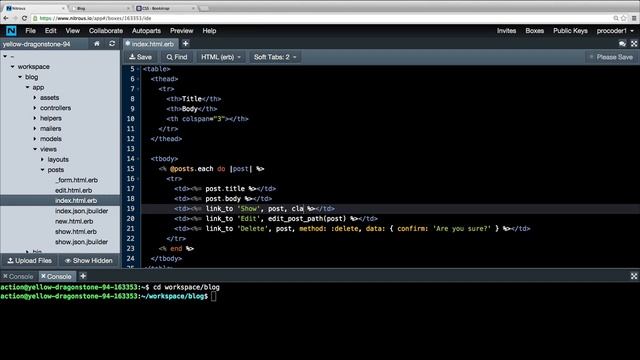Collapse the app folder
The image size is (640, 360).
click(x=27, y=87)
